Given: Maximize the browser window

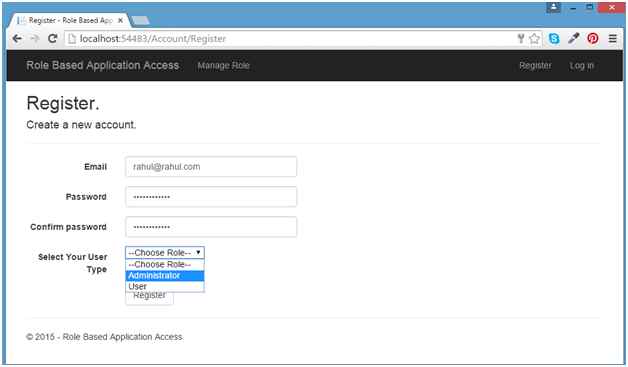Looking at the screenshot, I should [590, 8].
